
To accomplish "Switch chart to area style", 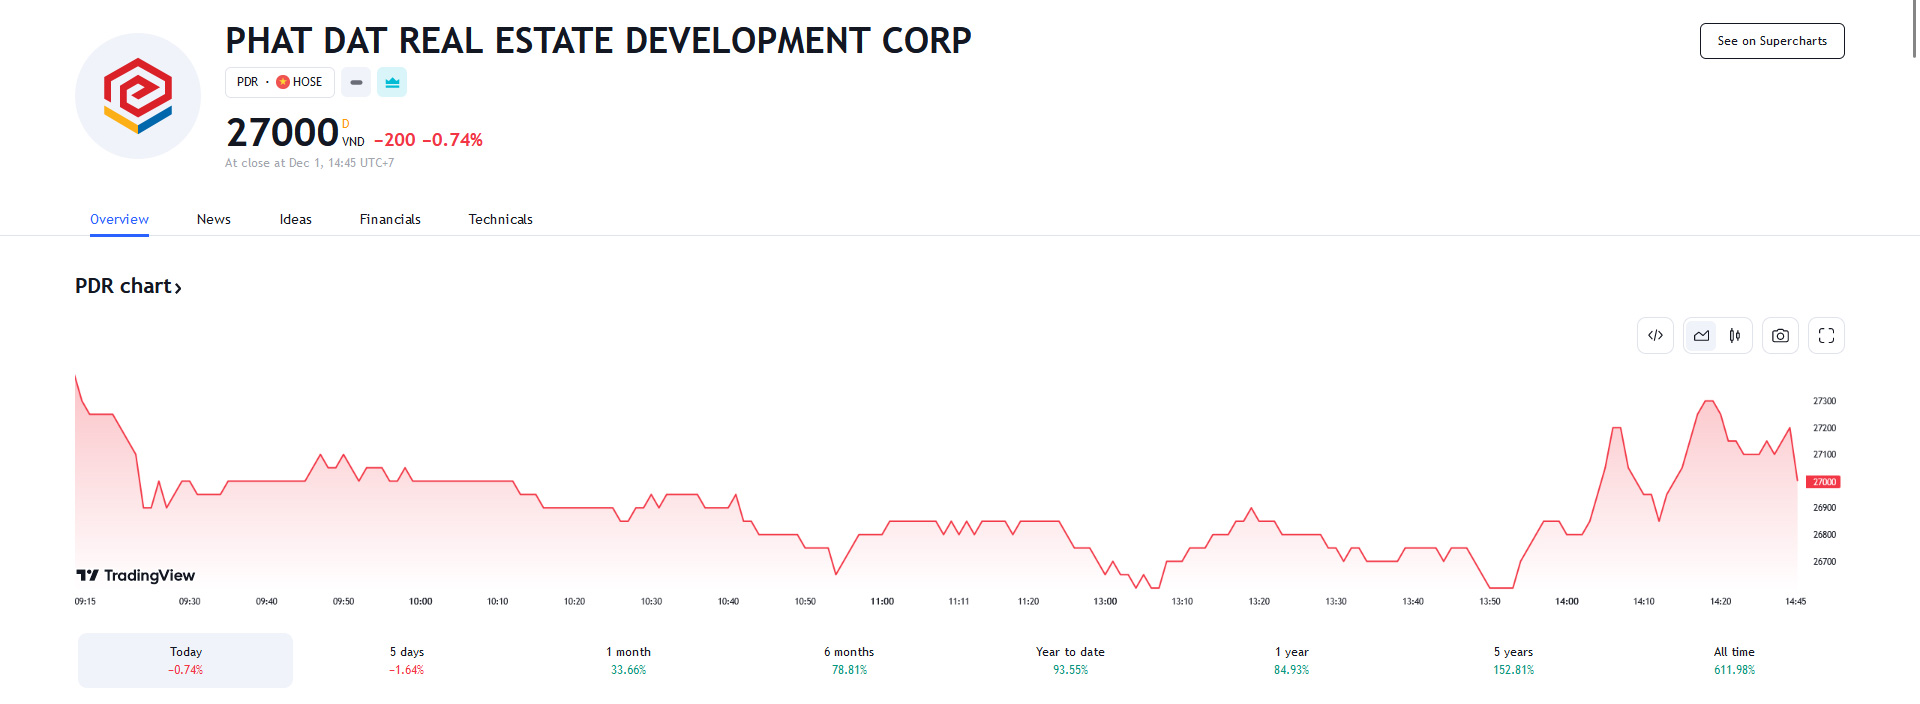I will pos(1701,336).
